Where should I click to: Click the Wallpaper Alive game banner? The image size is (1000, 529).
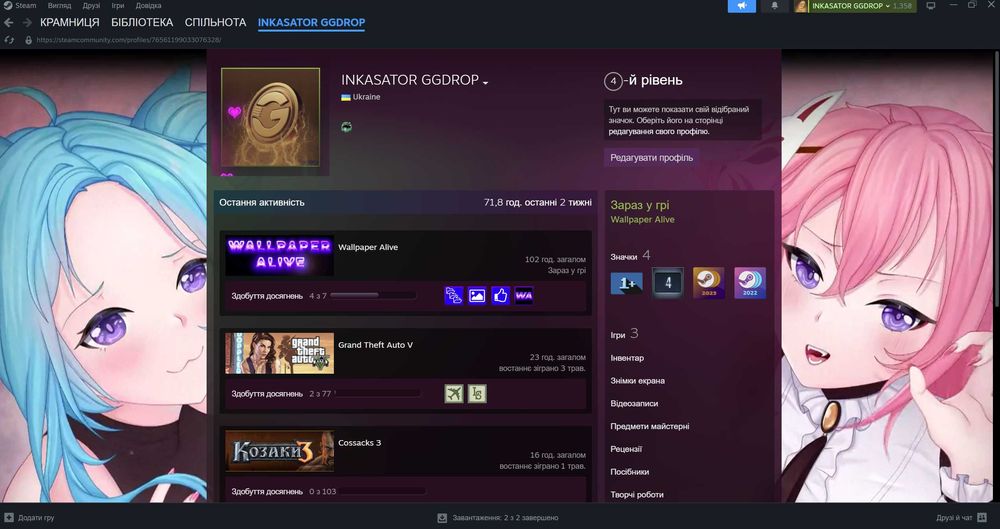(x=279, y=255)
